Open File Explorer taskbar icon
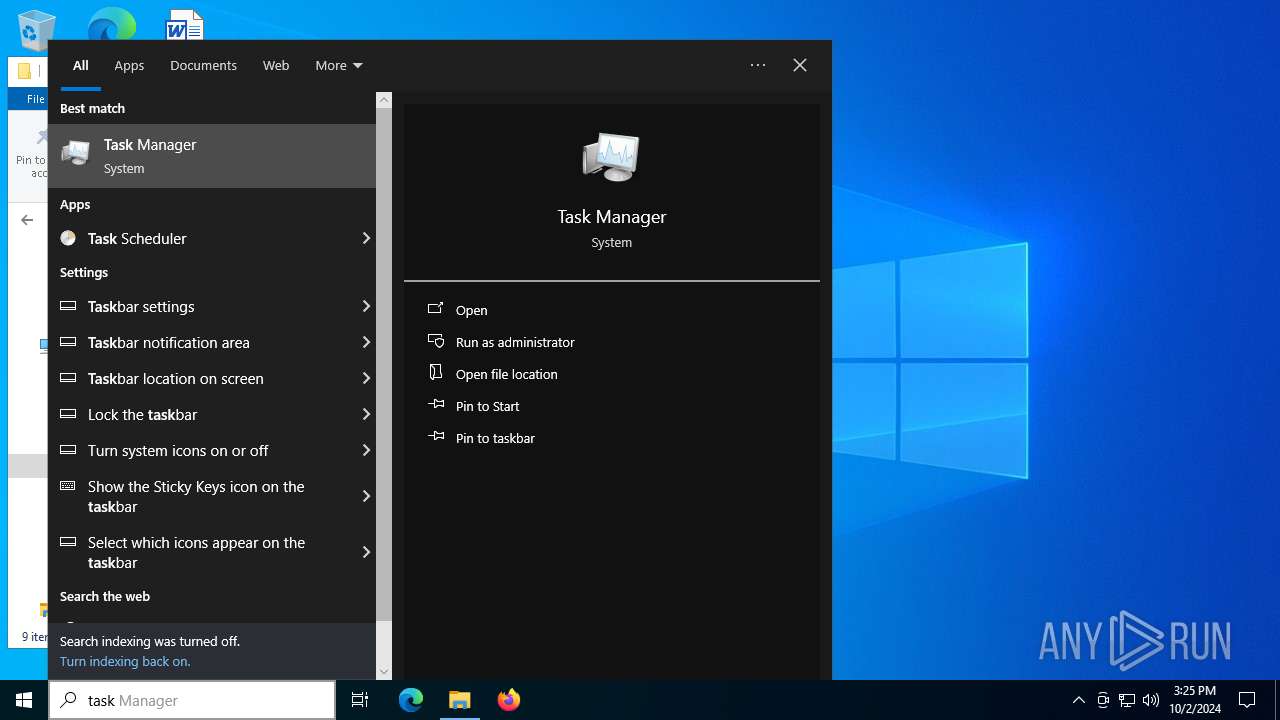The height and width of the screenshot is (720, 1280). [x=460, y=700]
